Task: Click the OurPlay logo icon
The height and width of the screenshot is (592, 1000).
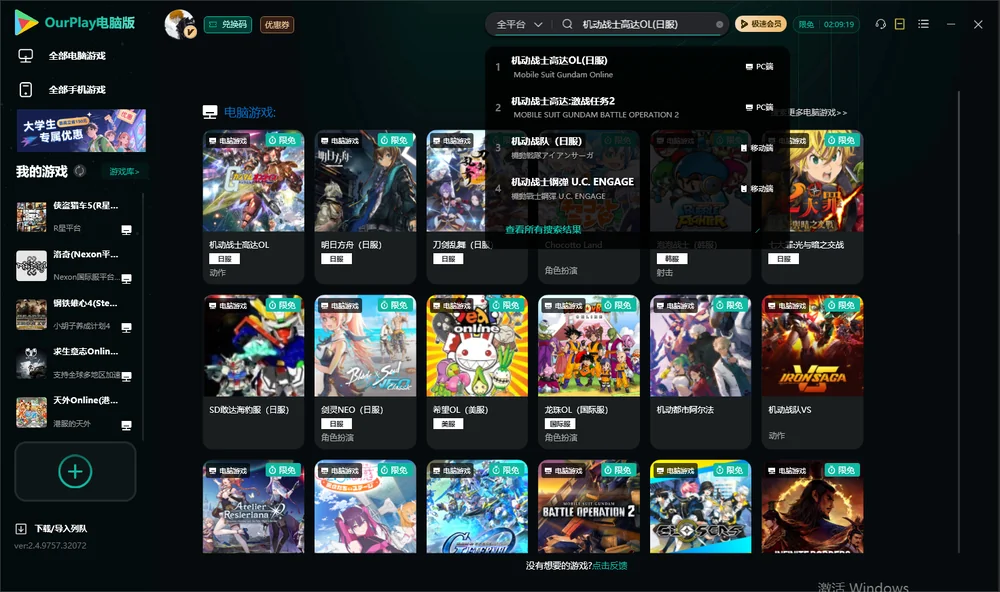Action: point(26,22)
